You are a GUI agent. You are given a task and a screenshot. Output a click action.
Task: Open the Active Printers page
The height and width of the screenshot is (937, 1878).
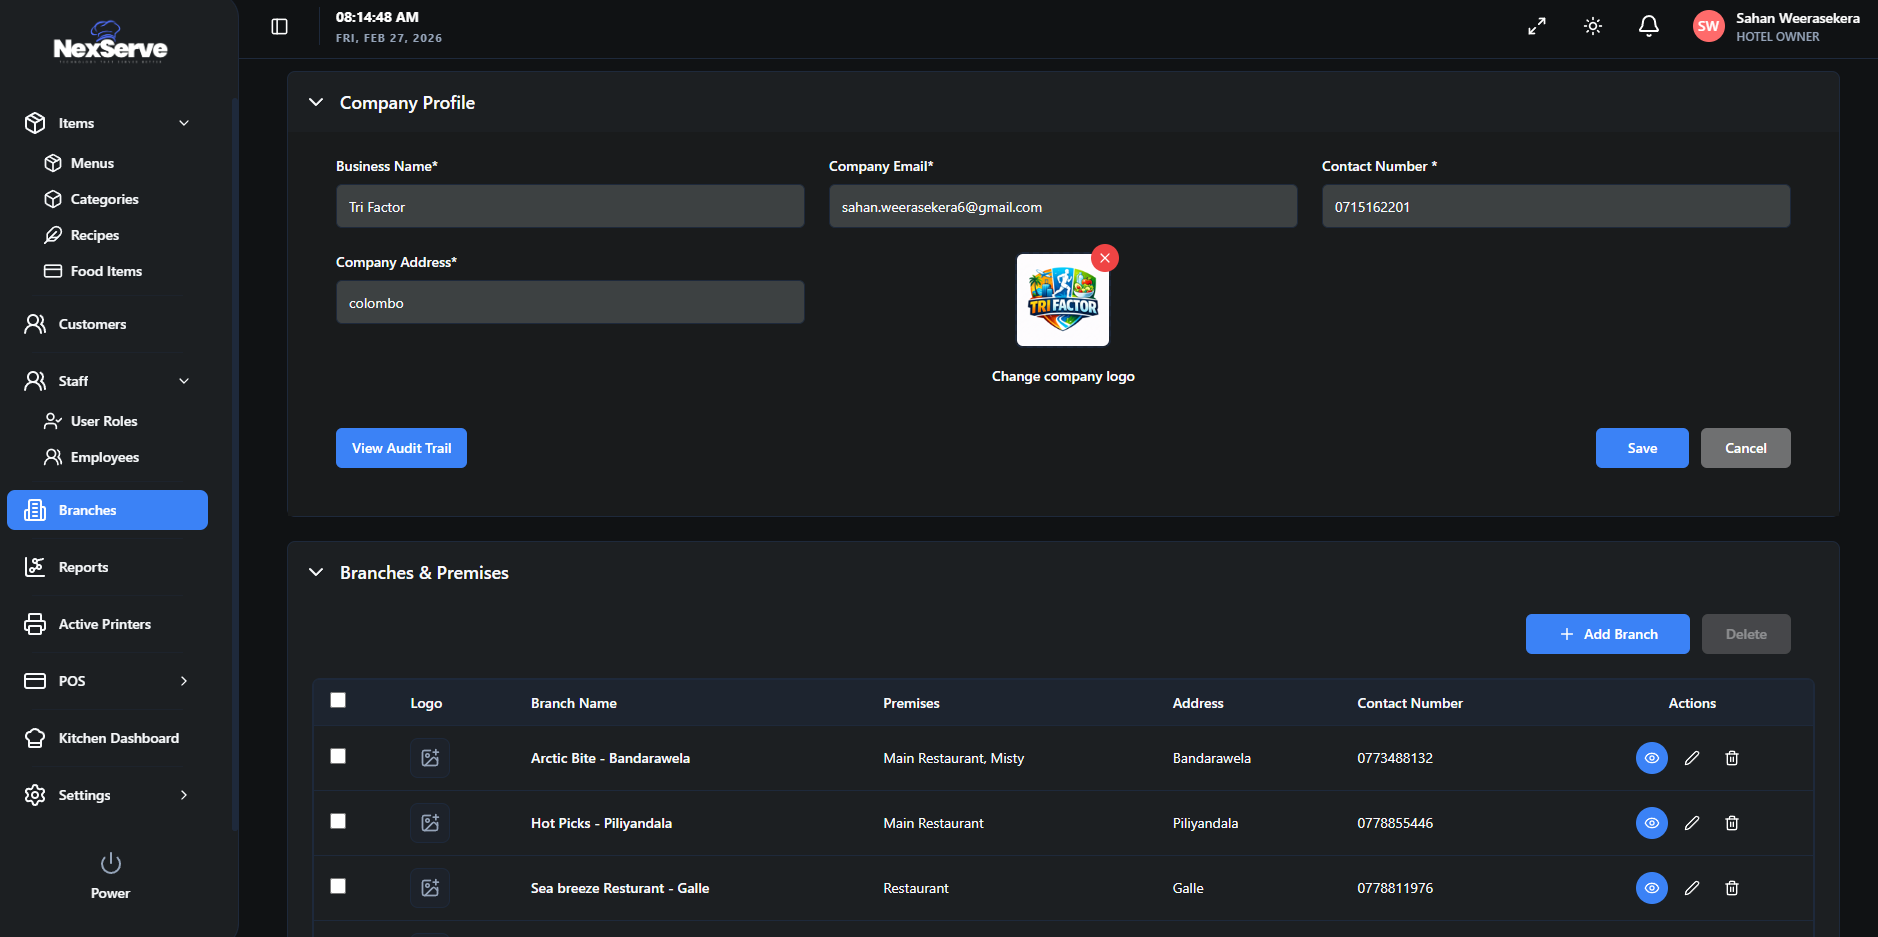103,624
